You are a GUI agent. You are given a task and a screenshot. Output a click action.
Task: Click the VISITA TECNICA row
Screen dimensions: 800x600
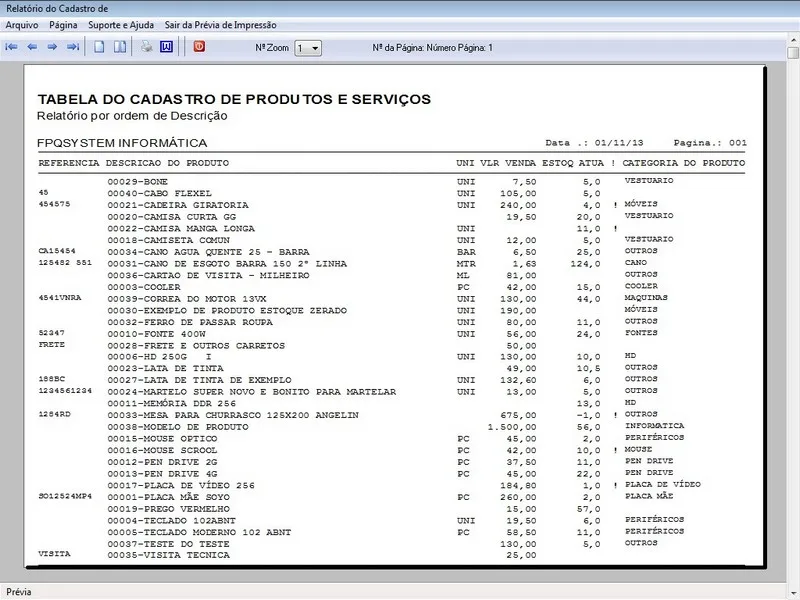(x=155, y=554)
